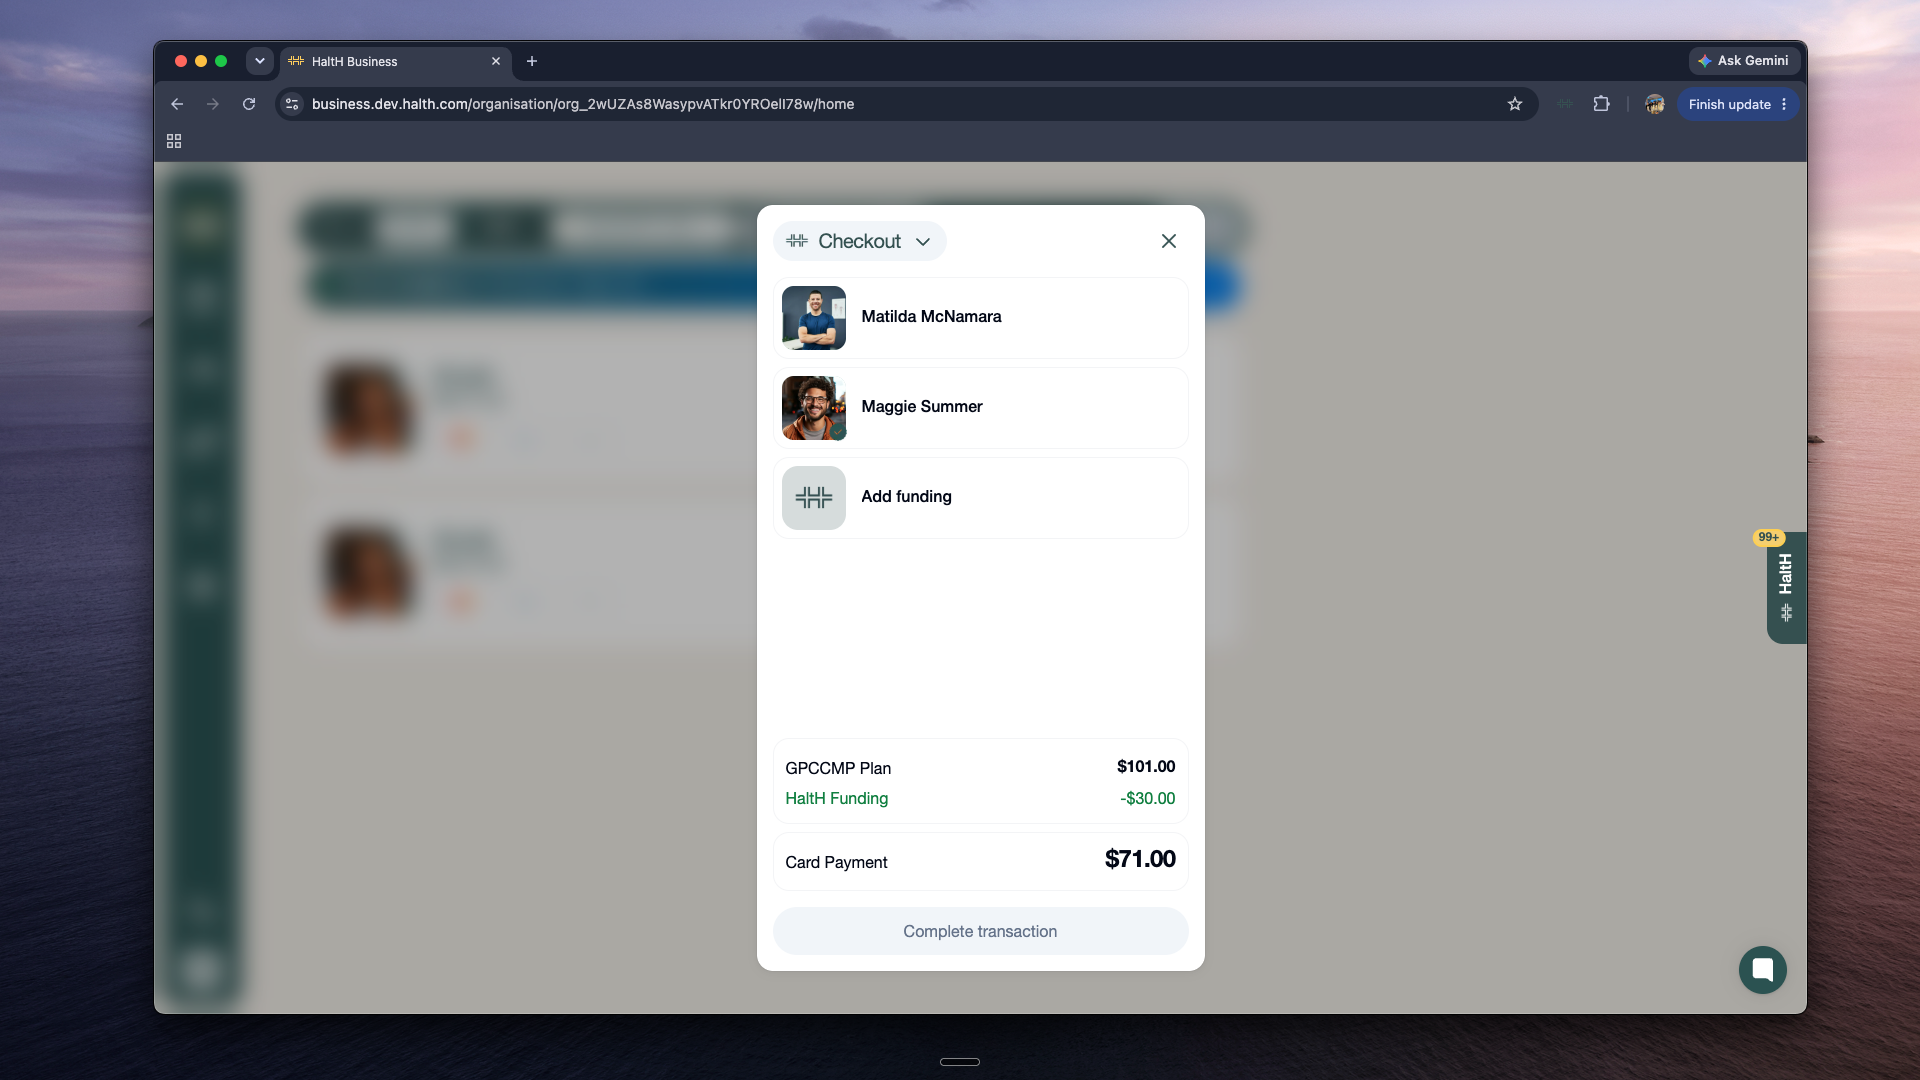Image resolution: width=1920 pixels, height=1080 pixels.
Task: Click the HaltH extension icon in toolbar
Action: click(1565, 104)
